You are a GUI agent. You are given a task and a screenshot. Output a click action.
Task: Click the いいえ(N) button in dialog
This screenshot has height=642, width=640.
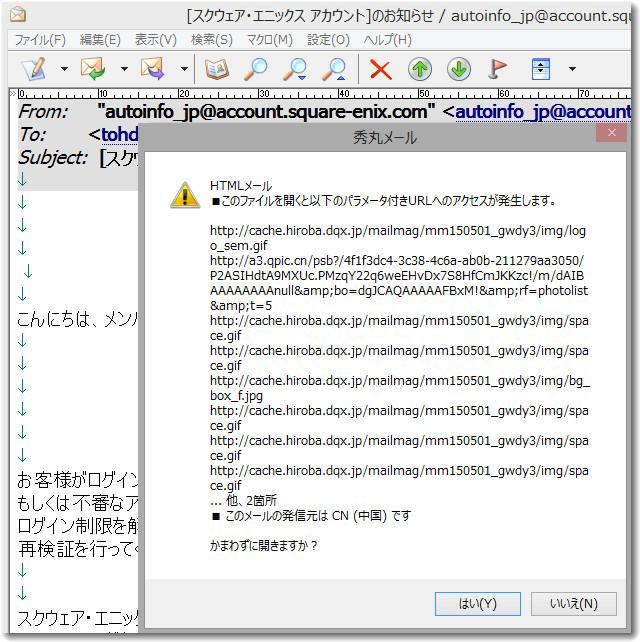coord(573,603)
